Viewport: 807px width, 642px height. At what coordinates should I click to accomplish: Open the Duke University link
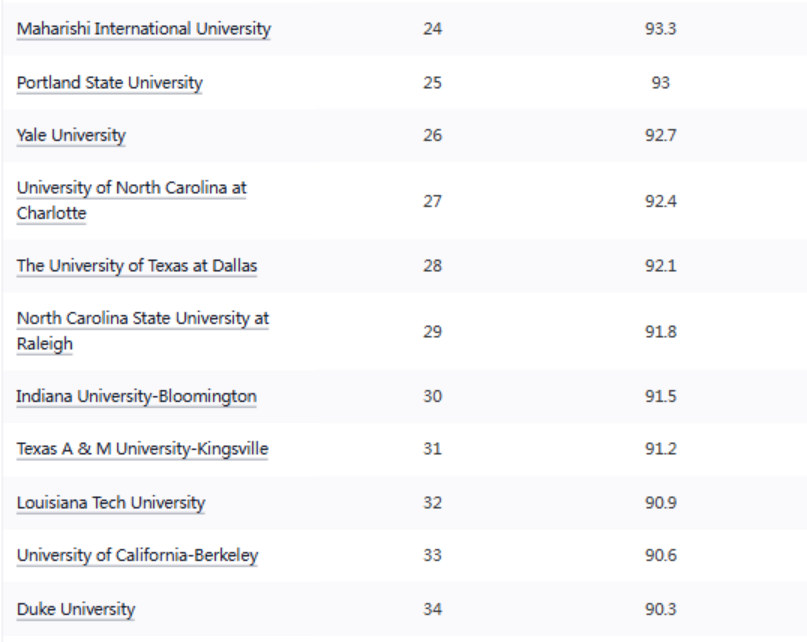pyautogui.click(x=75, y=609)
